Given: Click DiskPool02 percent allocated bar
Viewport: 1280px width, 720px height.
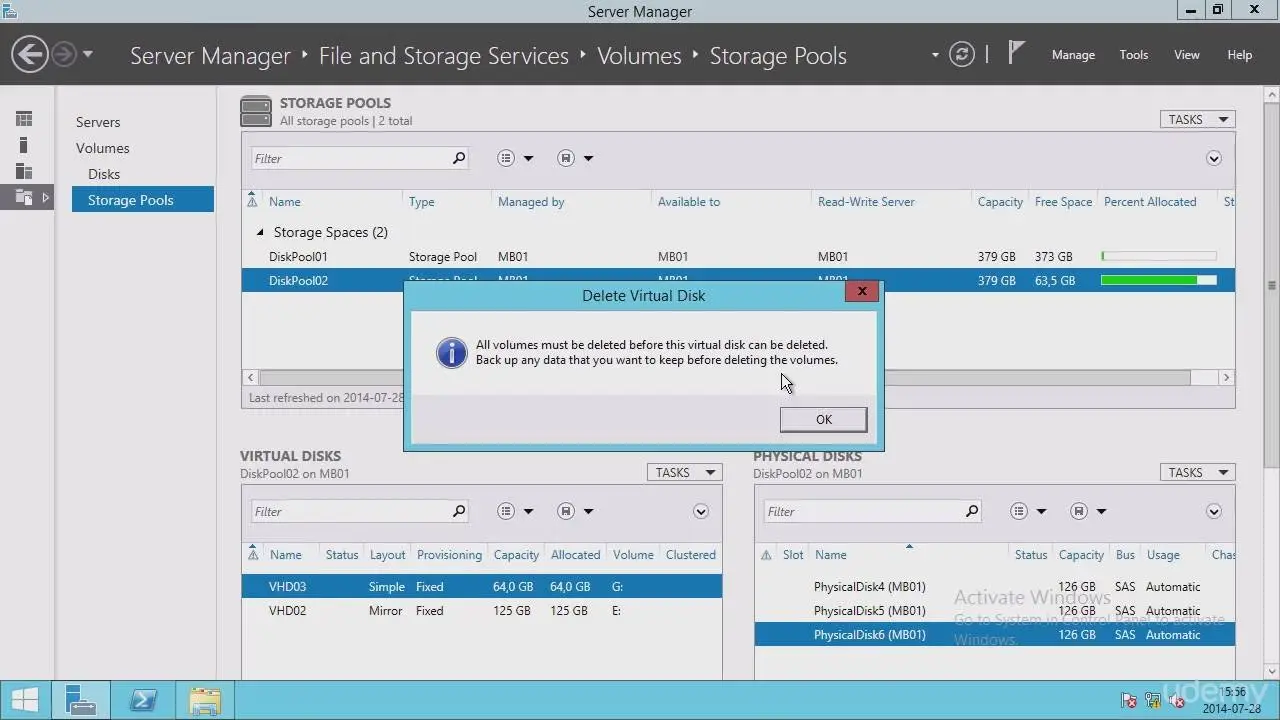Looking at the screenshot, I should pyautogui.click(x=1159, y=280).
